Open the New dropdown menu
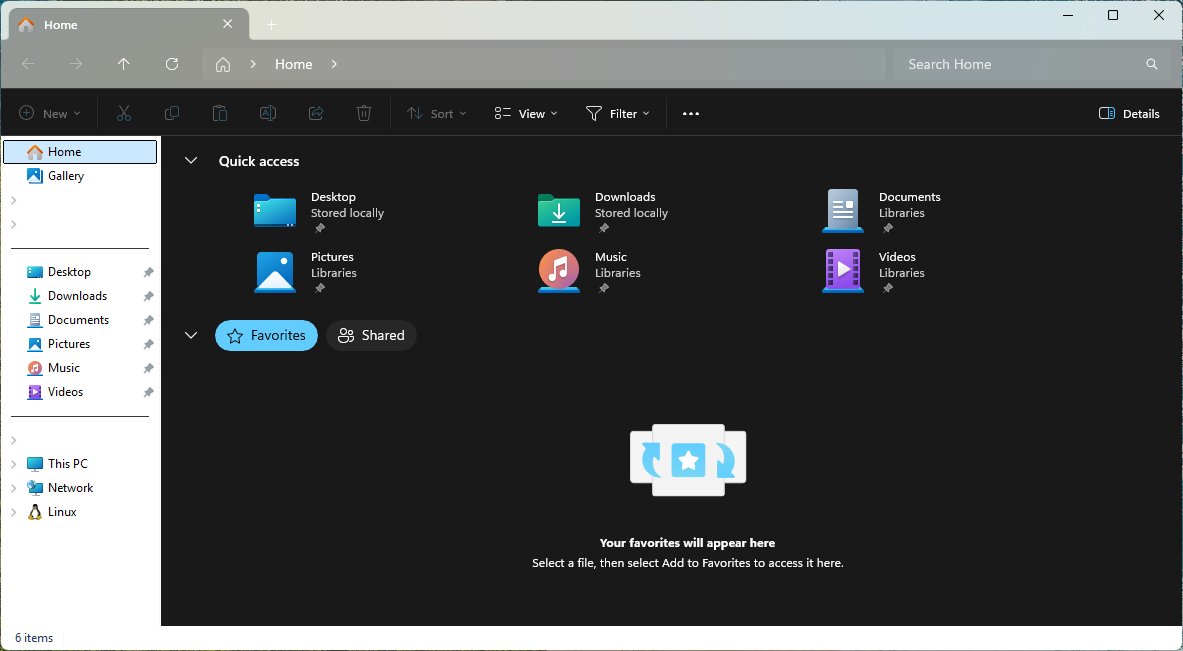 50,113
